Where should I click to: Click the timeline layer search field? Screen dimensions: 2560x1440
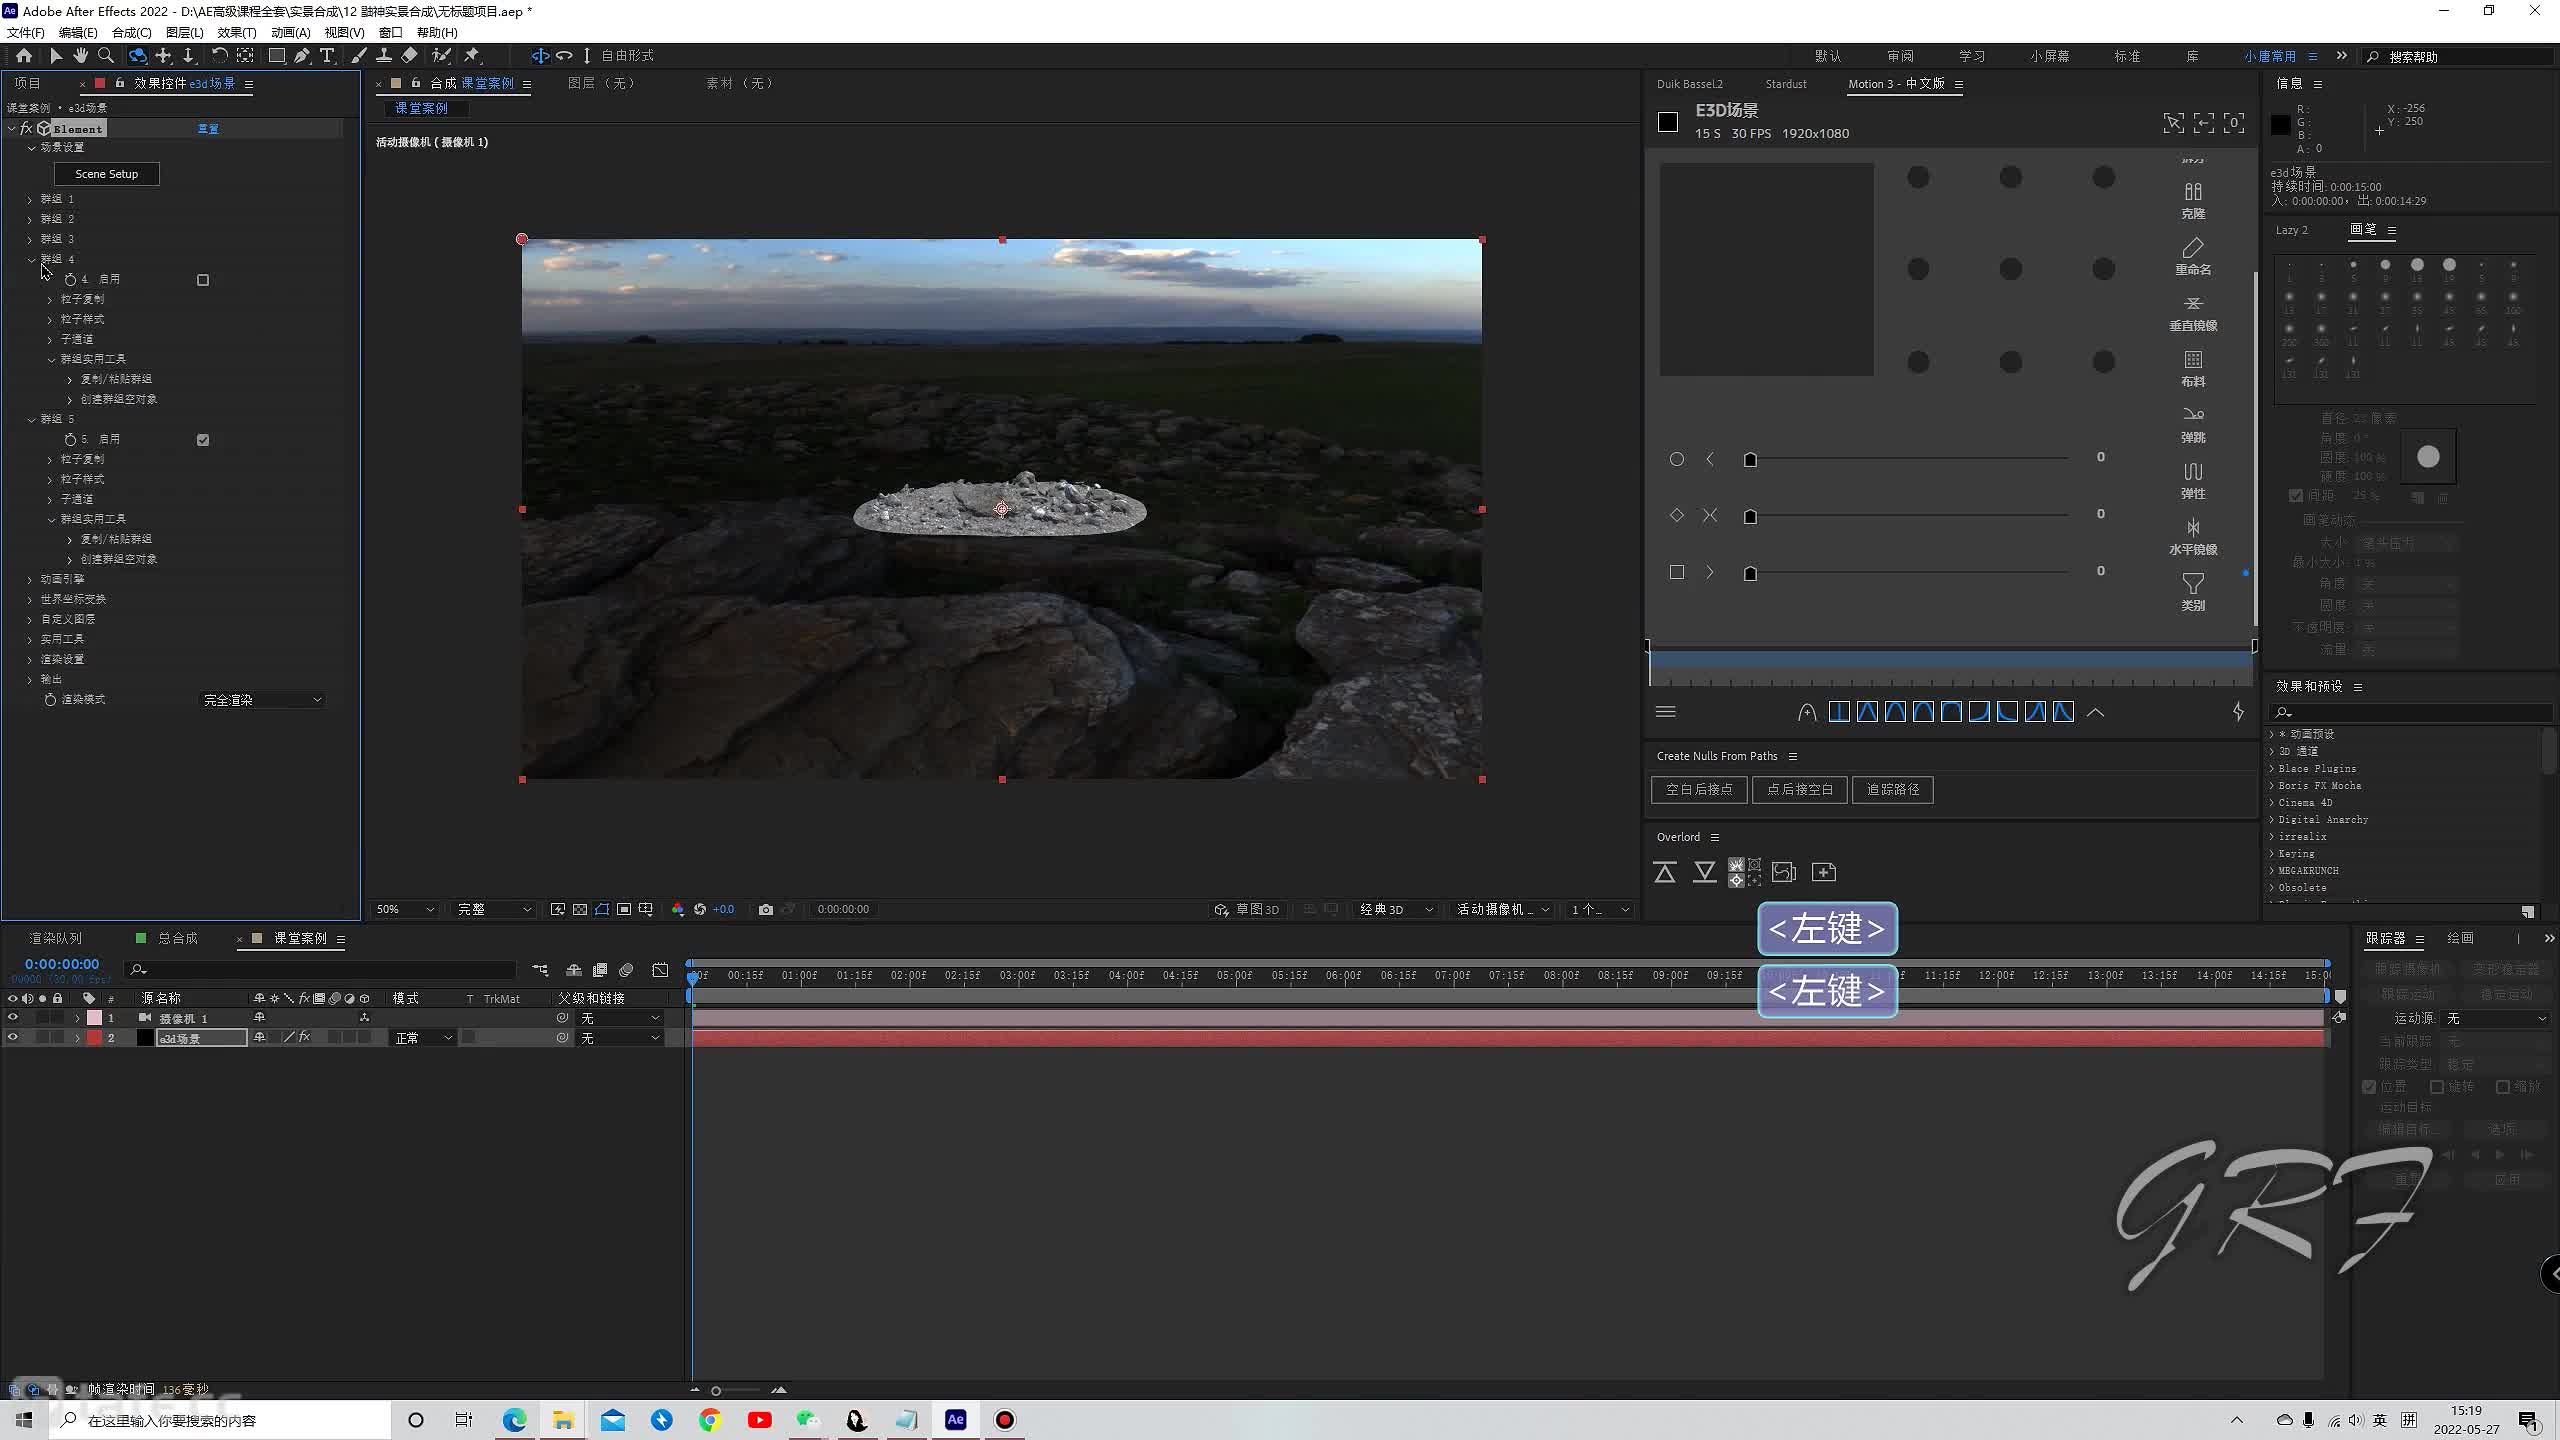pos(320,970)
